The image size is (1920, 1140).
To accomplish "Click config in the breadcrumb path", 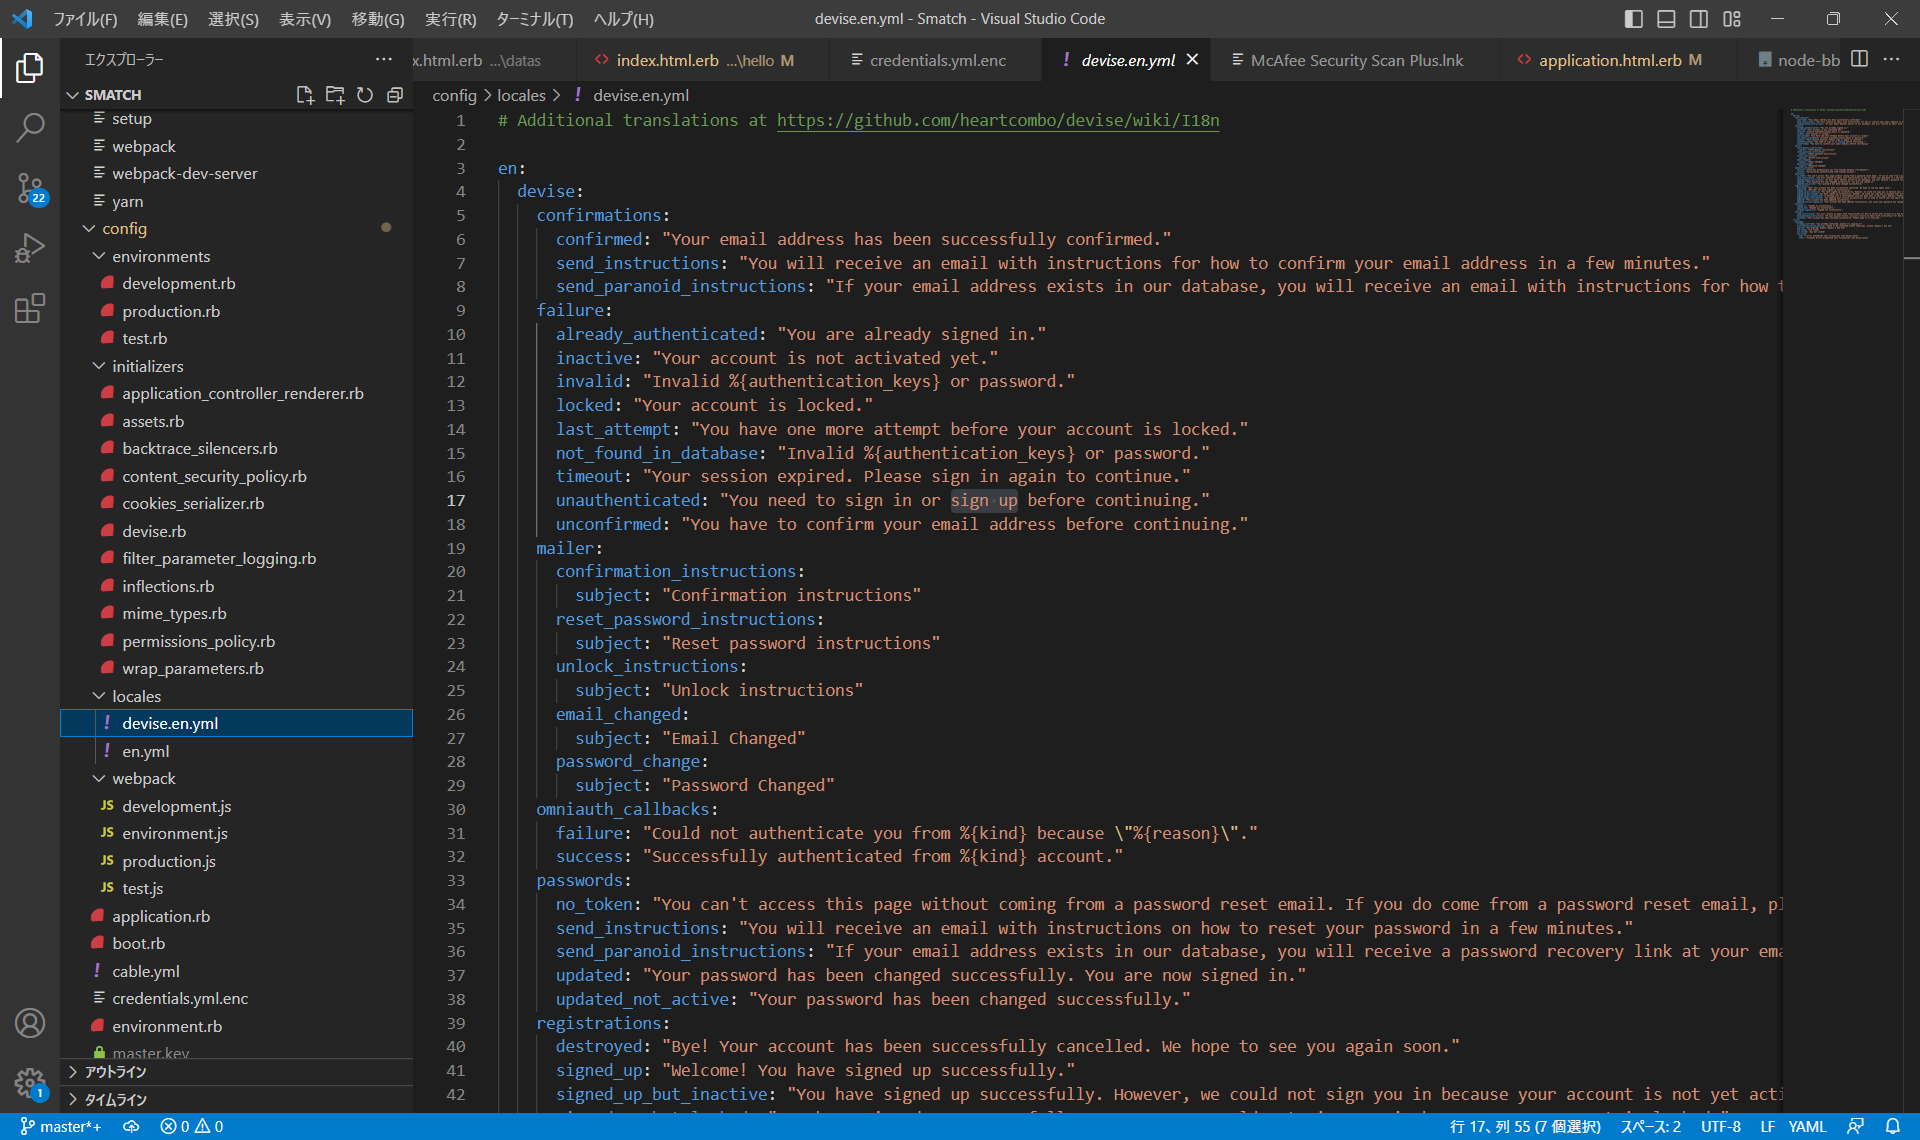I will coord(454,95).
